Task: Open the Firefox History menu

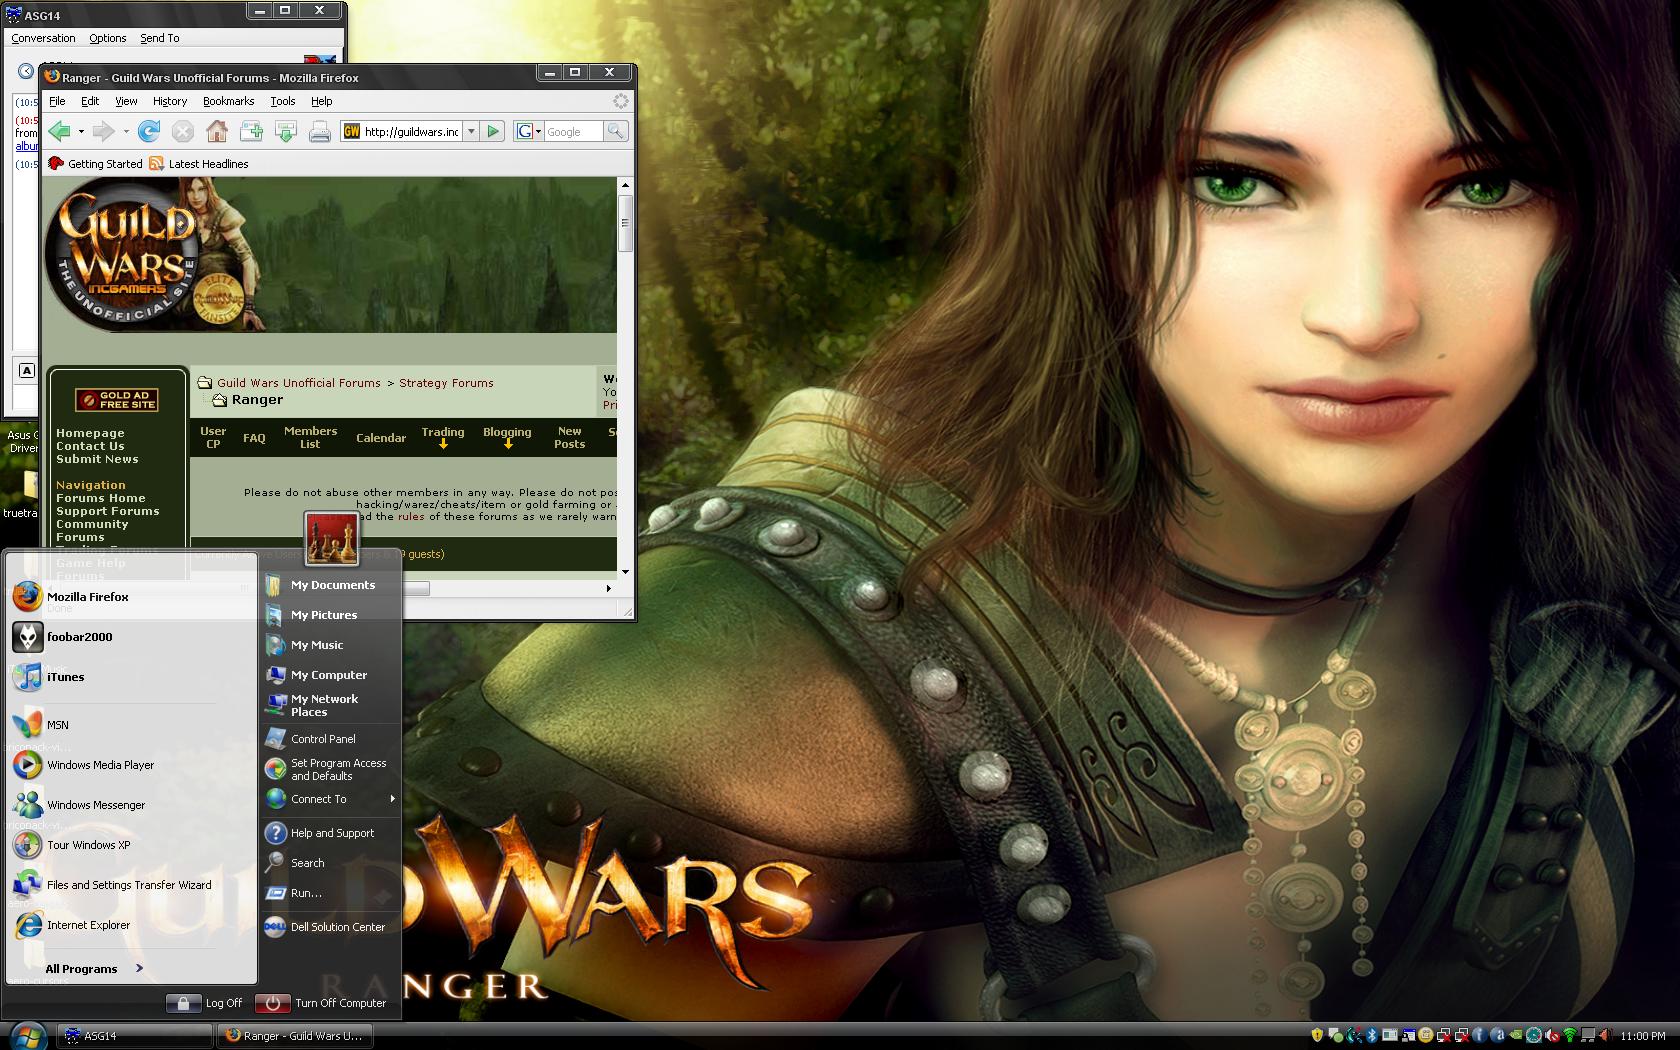Action: tap(170, 101)
